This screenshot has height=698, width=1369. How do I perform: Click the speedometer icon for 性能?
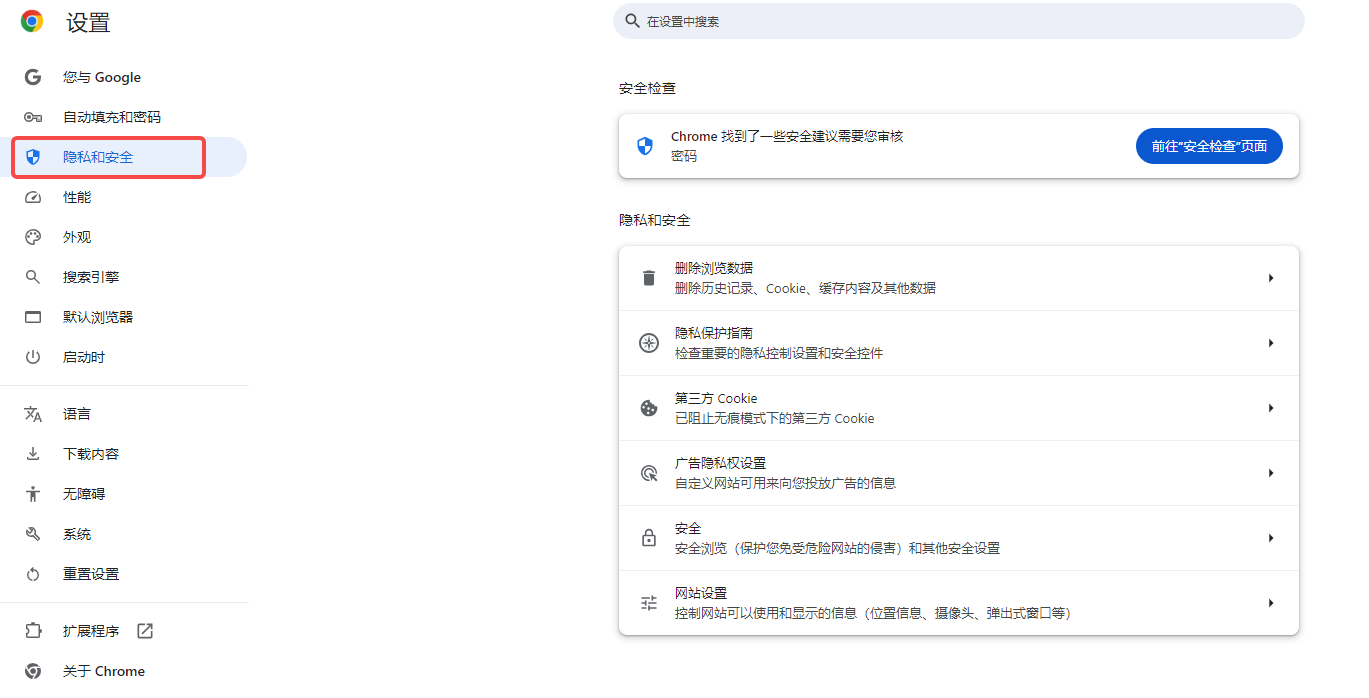click(x=33, y=197)
